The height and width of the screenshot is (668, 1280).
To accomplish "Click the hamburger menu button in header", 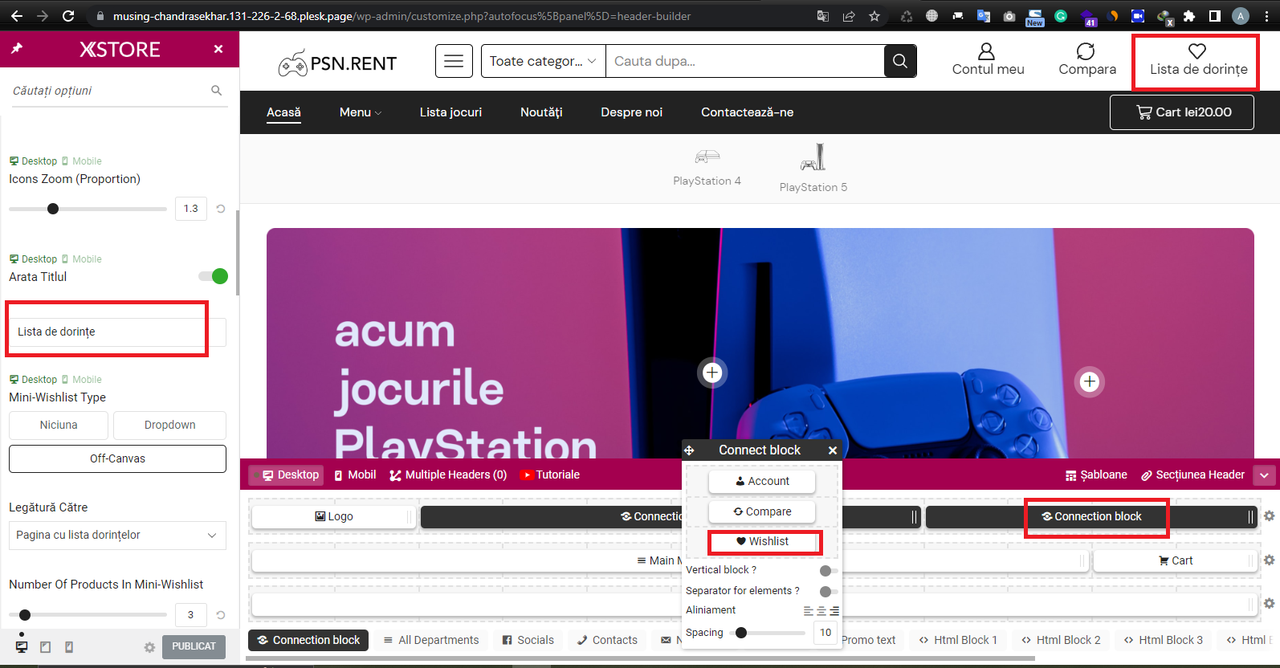I will [x=454, y=61].
